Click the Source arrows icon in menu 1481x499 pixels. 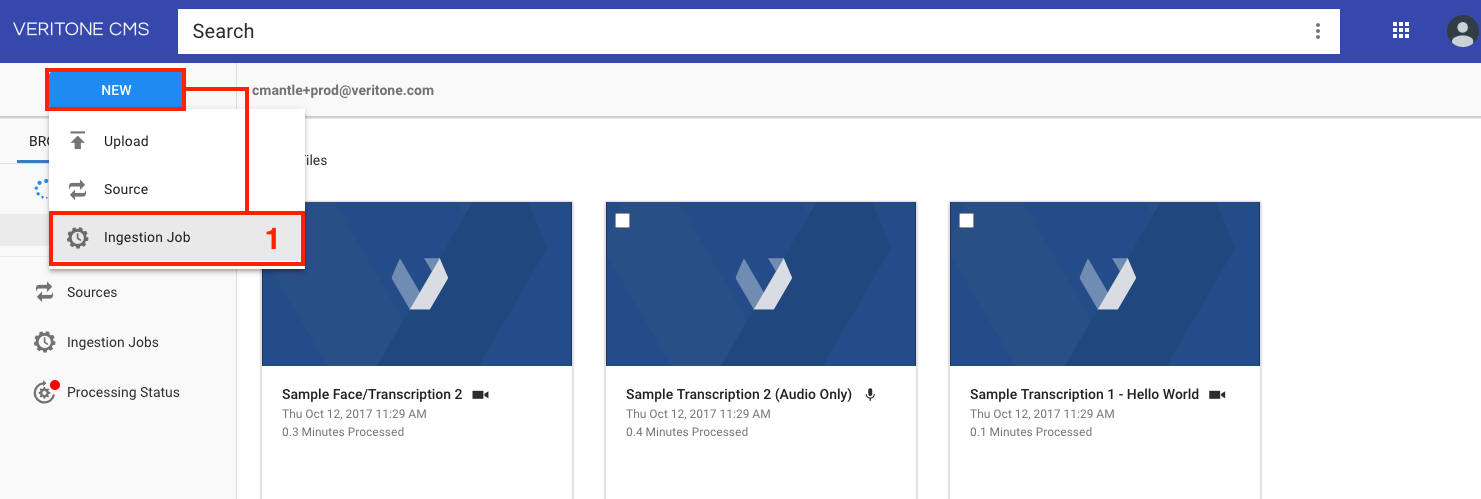78,189
